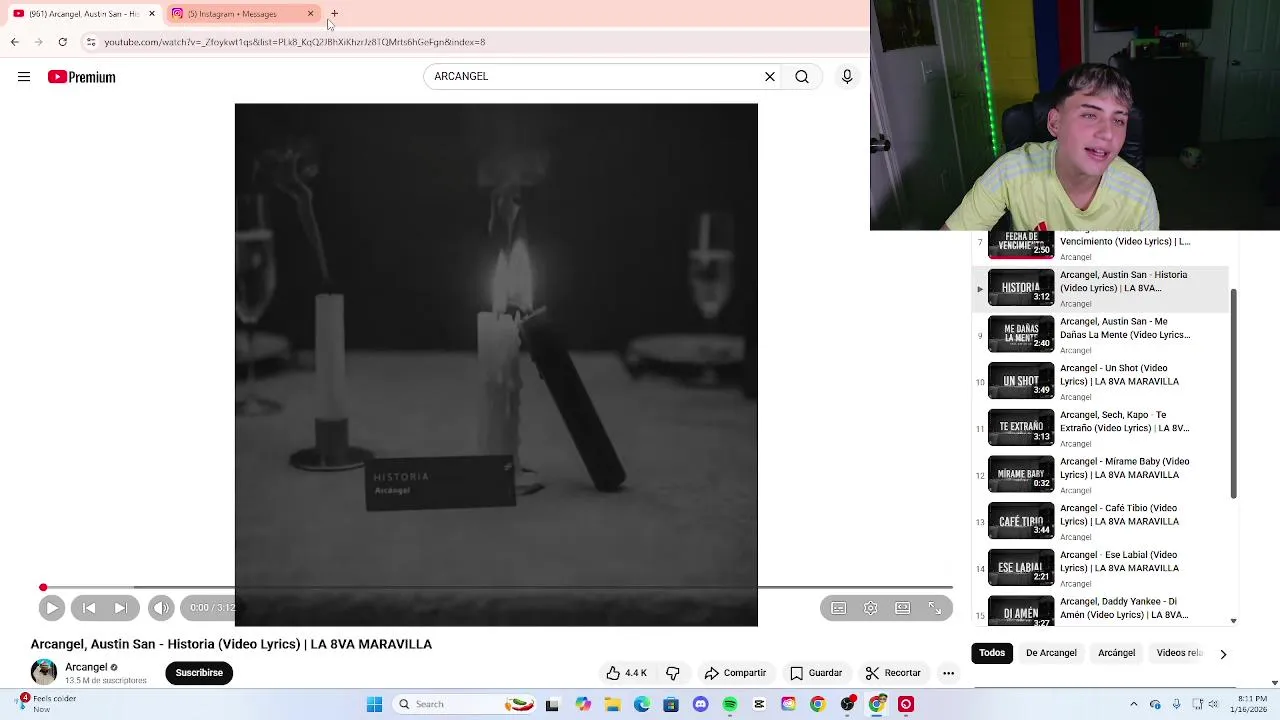Launch Microsoft Store from the taskbar
1280x720 pixels.
pyautogui.click(x=671, y=705)
